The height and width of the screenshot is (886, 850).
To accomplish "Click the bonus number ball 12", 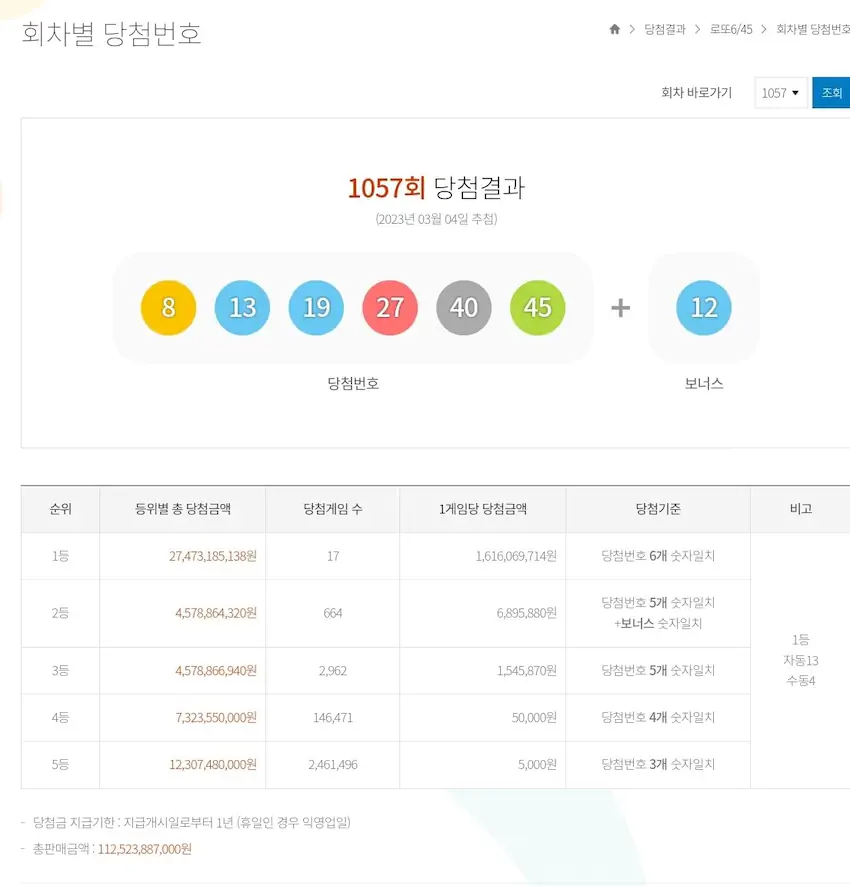I will [x=703, y=308].
